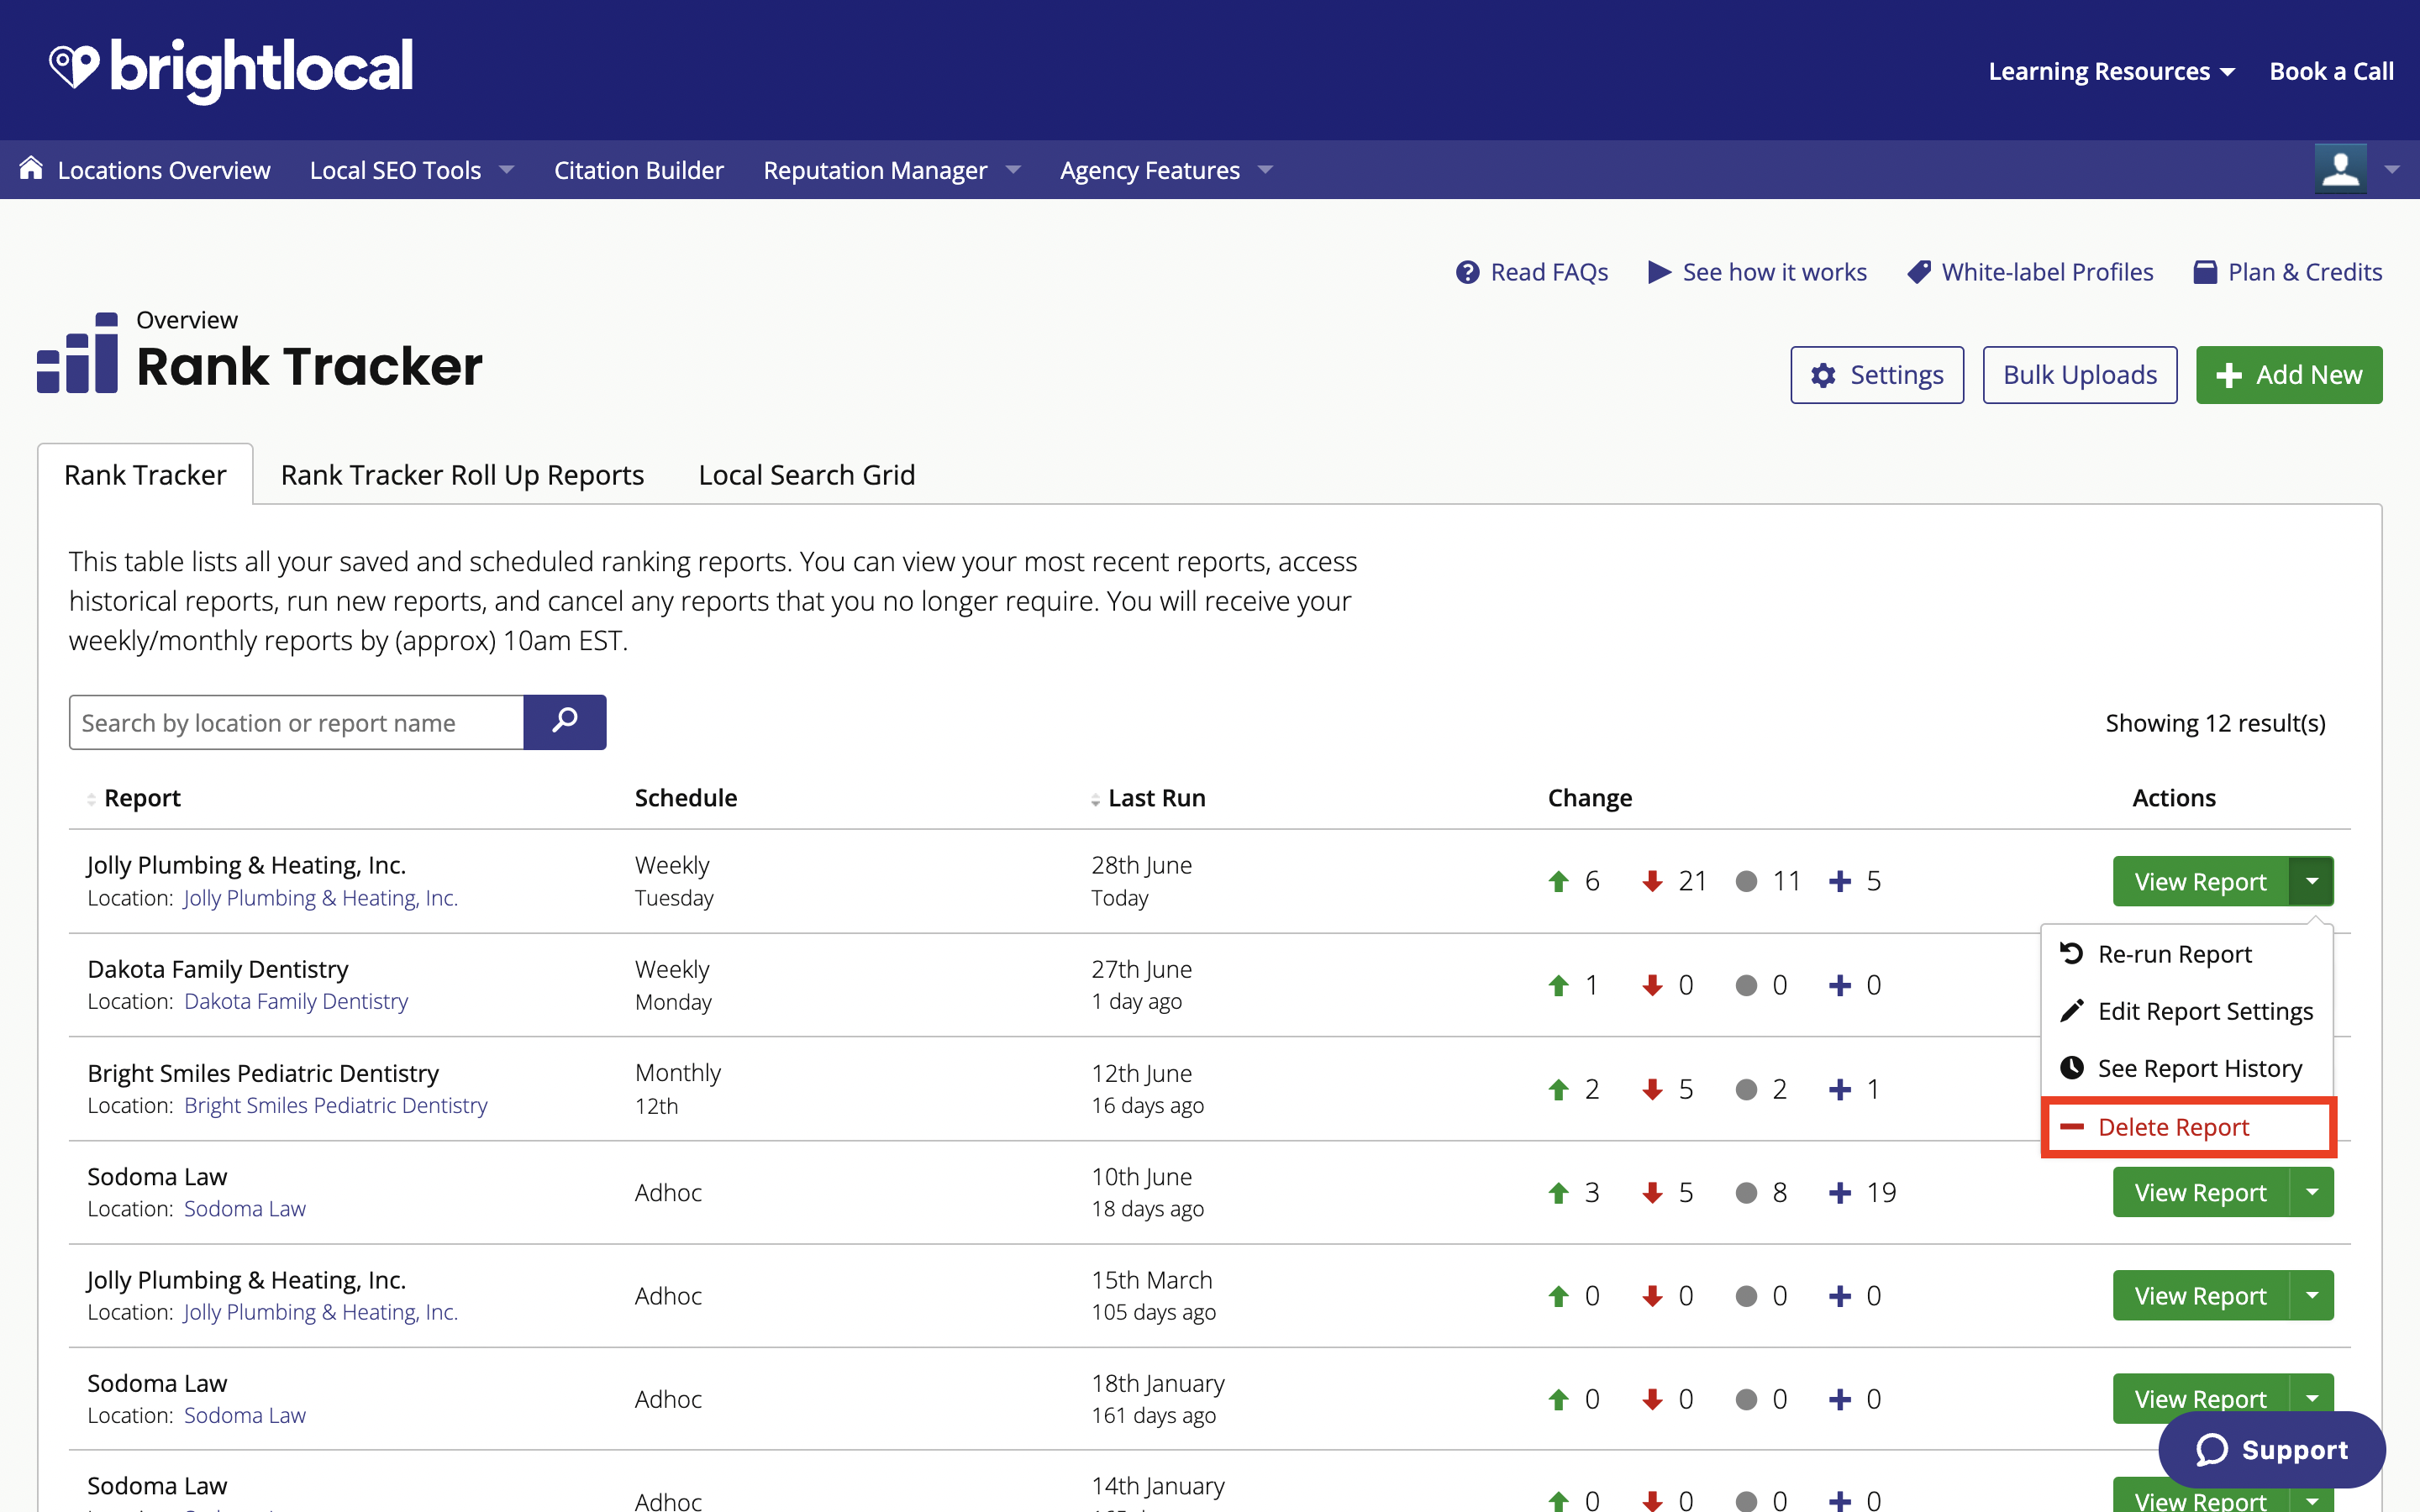
Task: Open Jolly Plumbing location link, Weekly row
Action: click(321, 898)
